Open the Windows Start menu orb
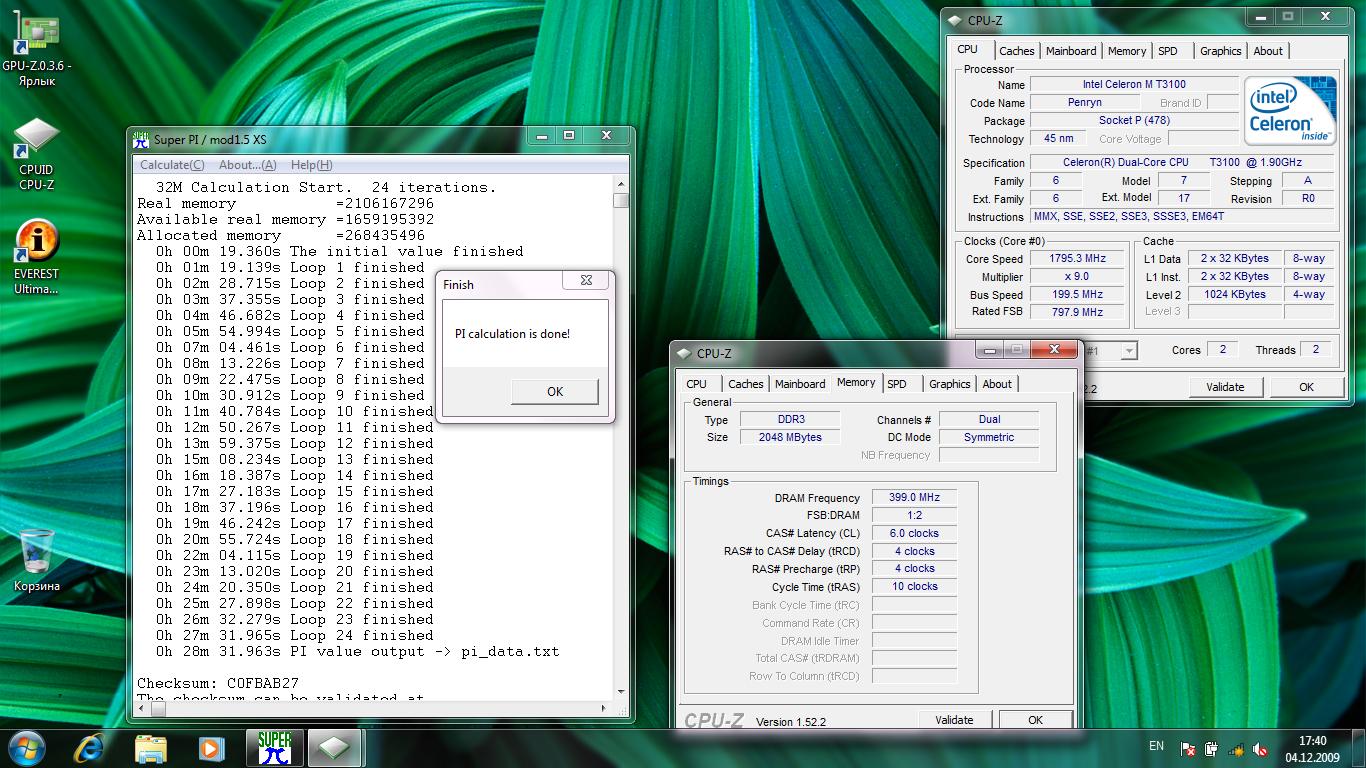Viewport: 1366px width, 768px height. [27, 748]
